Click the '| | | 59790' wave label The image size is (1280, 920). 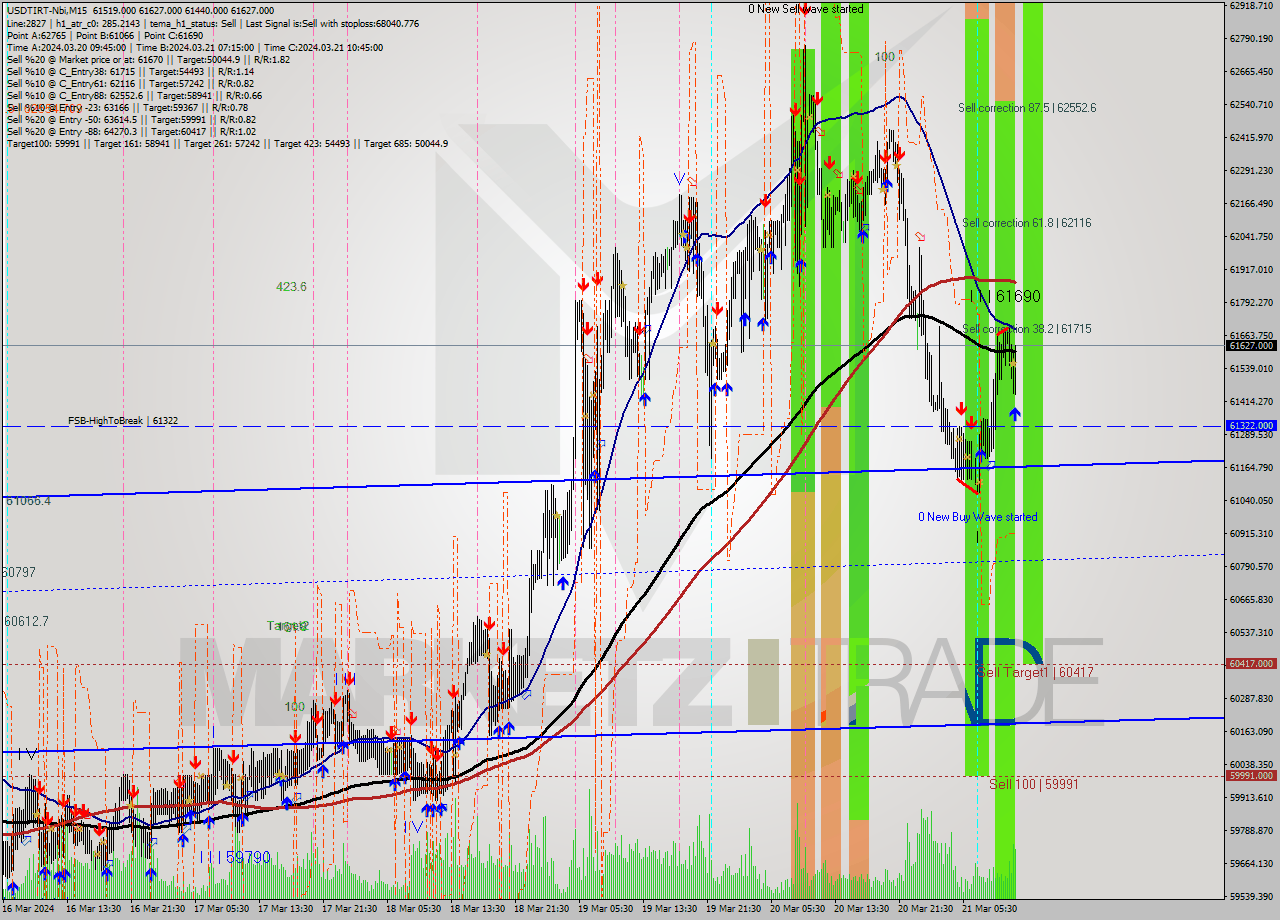pyautogui.click(x=235, y=858)
